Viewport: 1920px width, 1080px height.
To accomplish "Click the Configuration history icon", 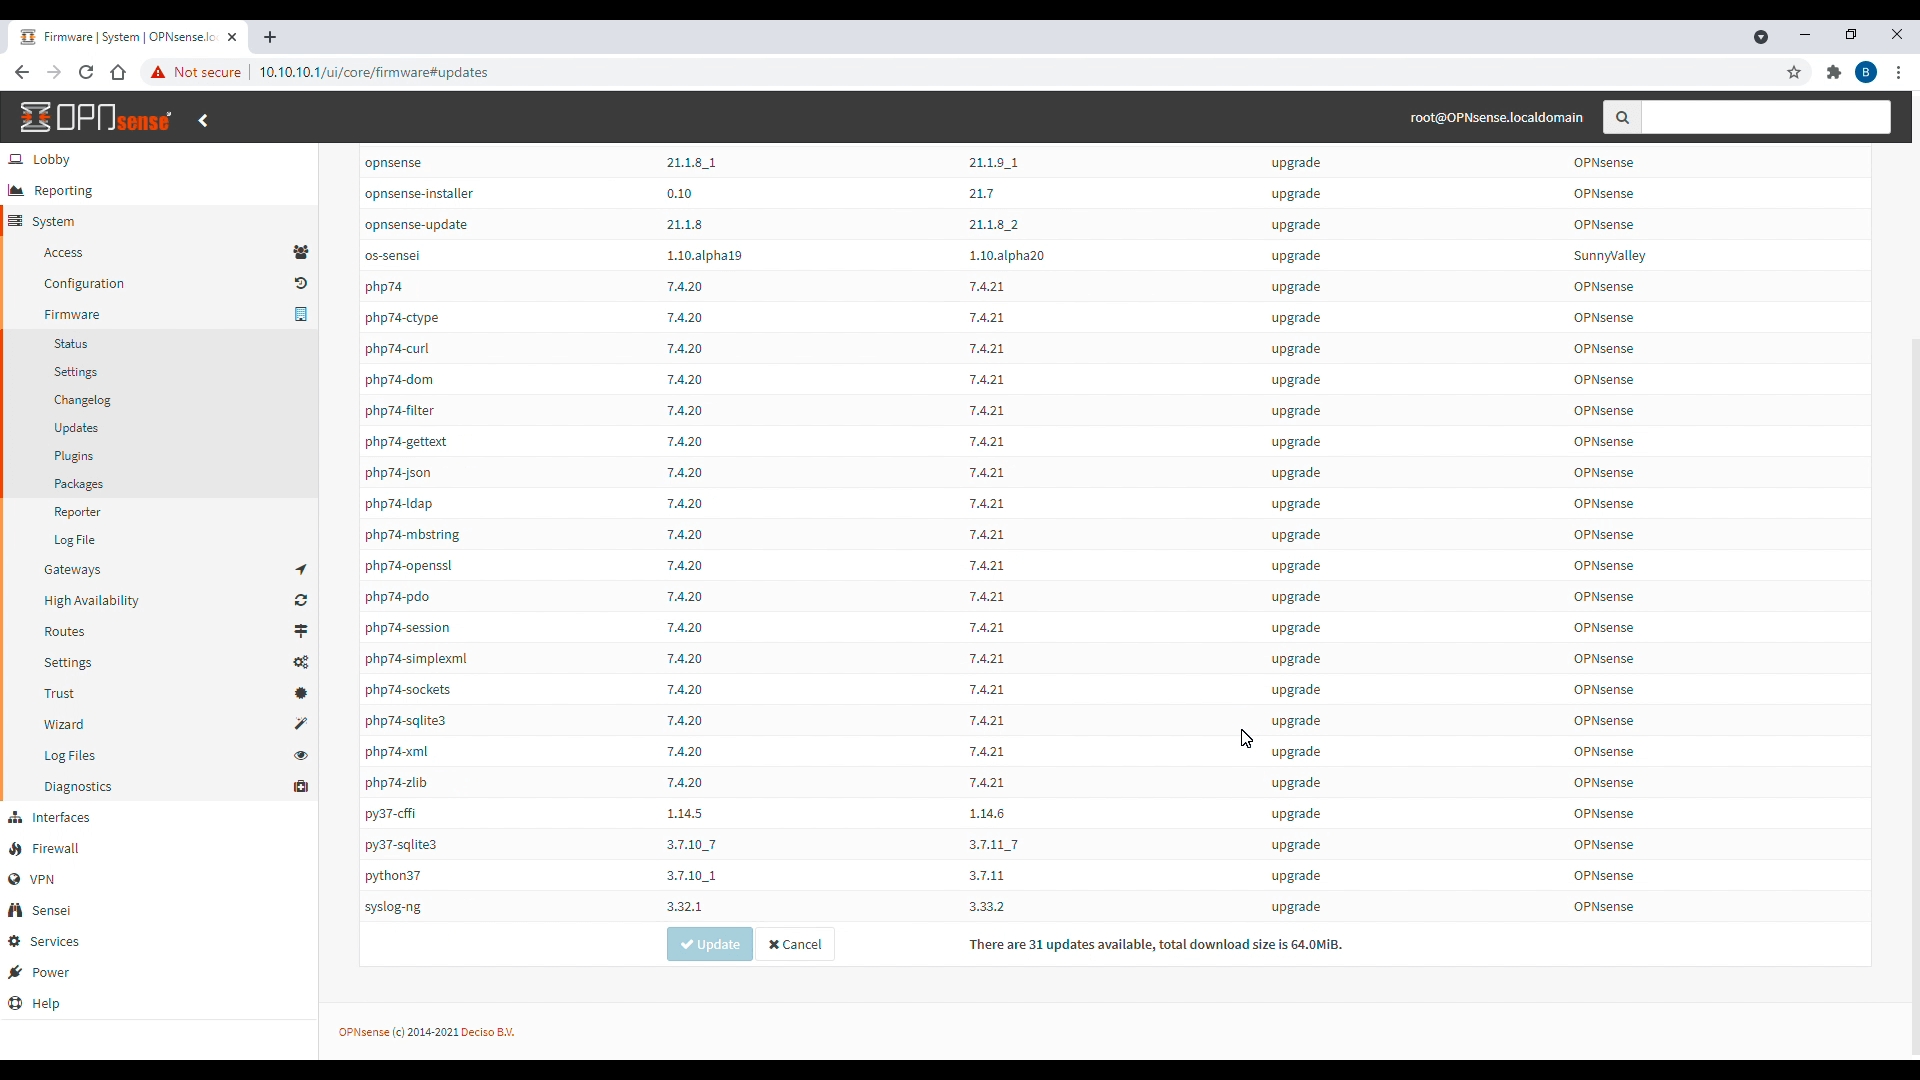I will click(x=300, y=283).
